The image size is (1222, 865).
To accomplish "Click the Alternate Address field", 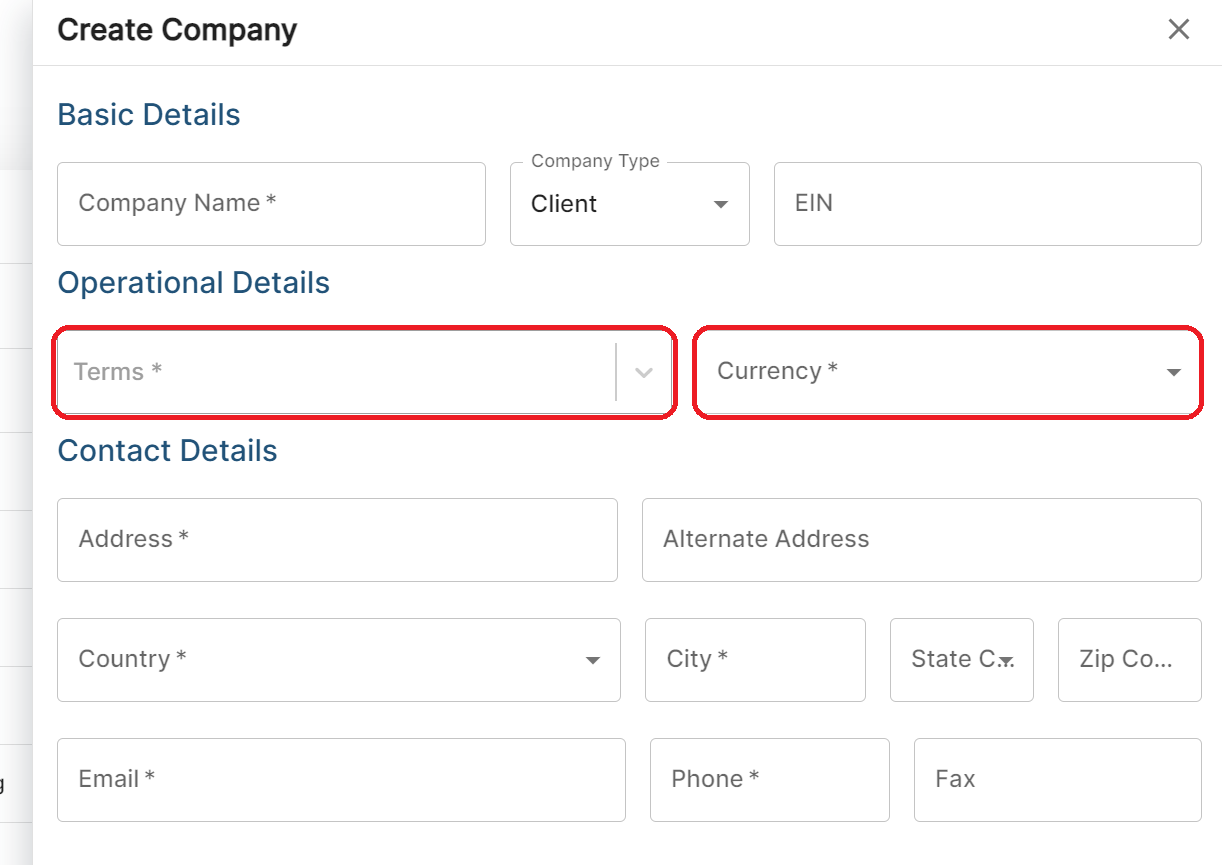I will pyautogui.click(x=921, y=539).
